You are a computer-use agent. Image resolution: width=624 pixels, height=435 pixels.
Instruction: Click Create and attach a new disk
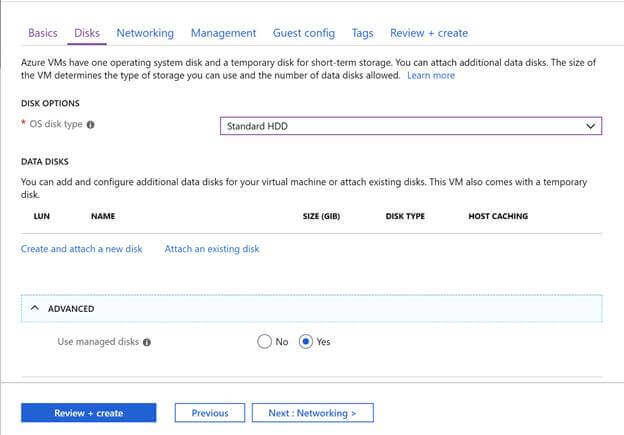pyautogui.click(x=82, y=249)
